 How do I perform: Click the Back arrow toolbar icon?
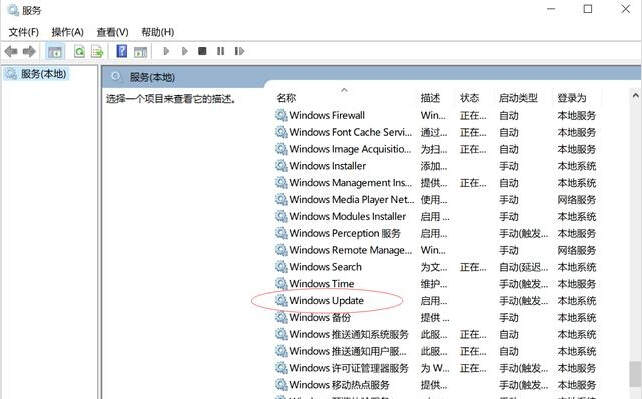[x=11, y=52]
